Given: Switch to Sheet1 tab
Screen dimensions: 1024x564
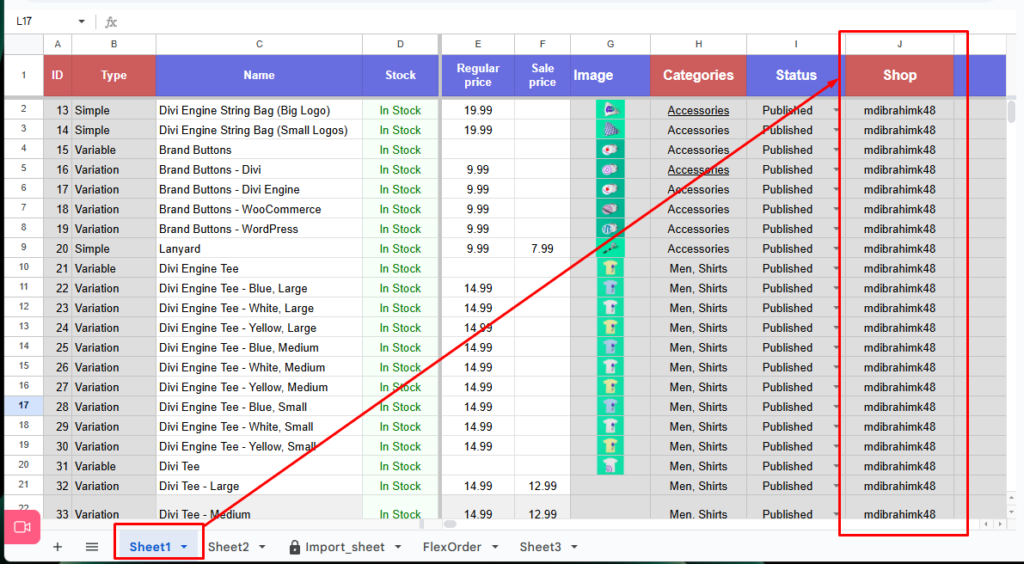Looking at the screenshot, I should [150, 547].
